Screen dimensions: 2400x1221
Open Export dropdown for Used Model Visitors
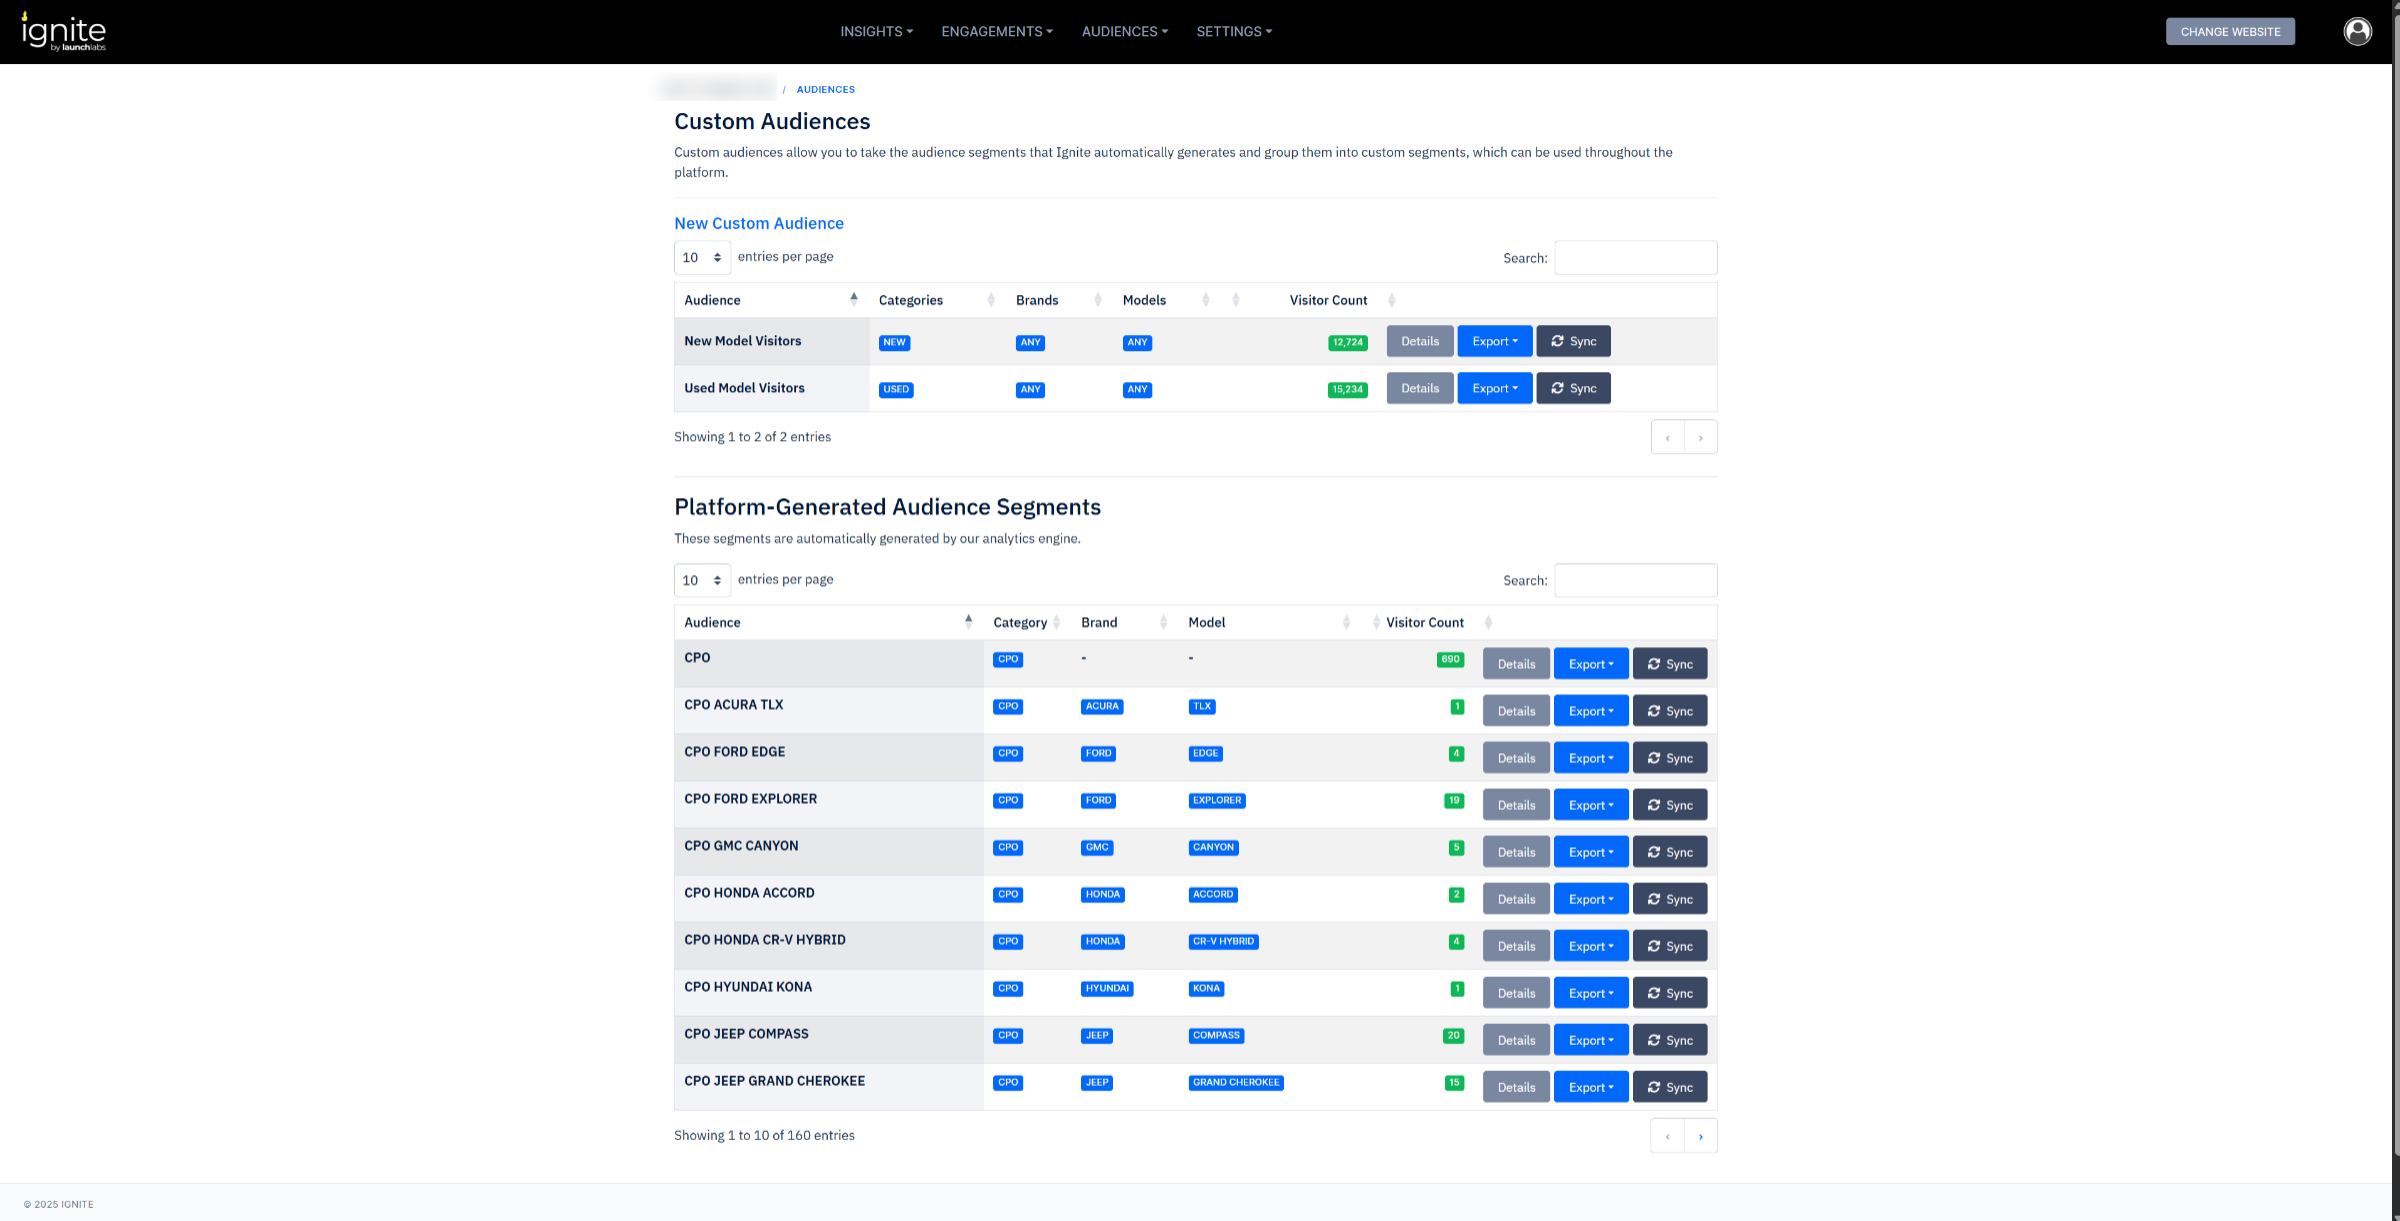[x=1494, y=388]
